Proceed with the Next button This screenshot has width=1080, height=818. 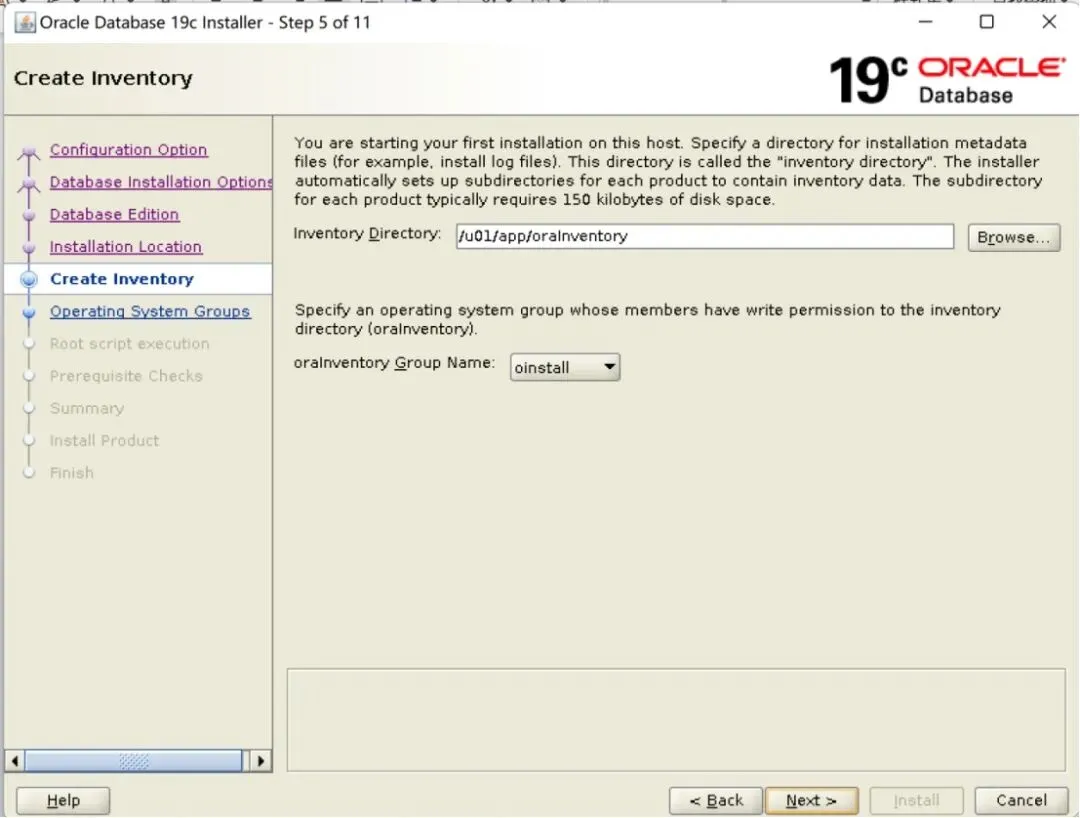811,800
